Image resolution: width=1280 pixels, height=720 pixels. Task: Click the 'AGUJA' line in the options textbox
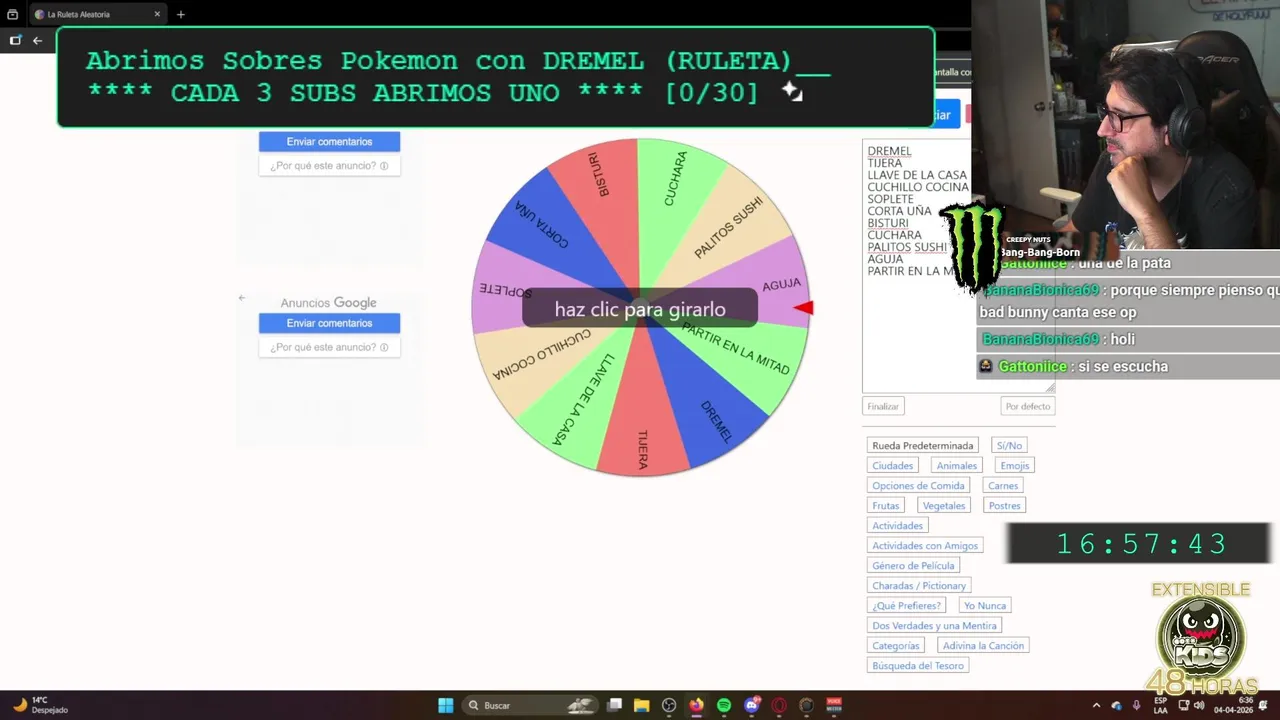pyautogui.click(x=885, y=259)
